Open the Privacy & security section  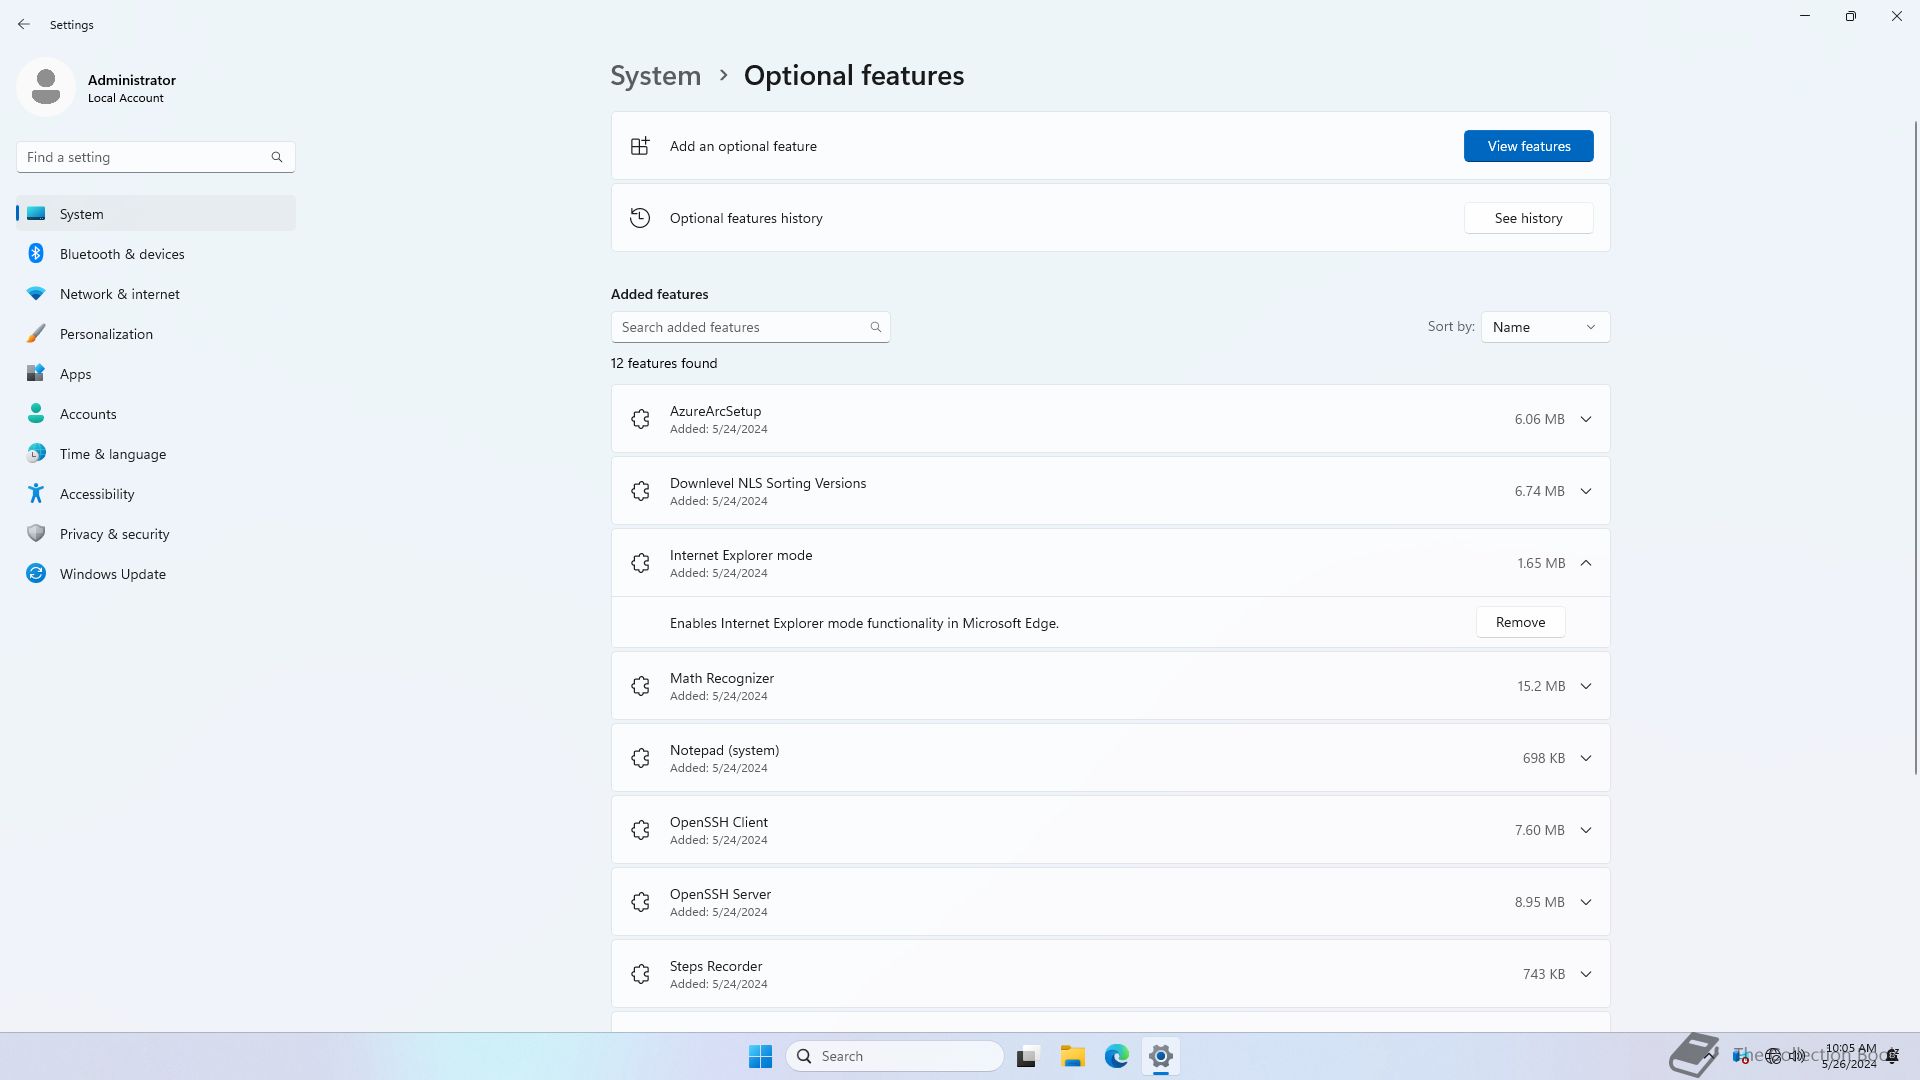tap(114, 534)
